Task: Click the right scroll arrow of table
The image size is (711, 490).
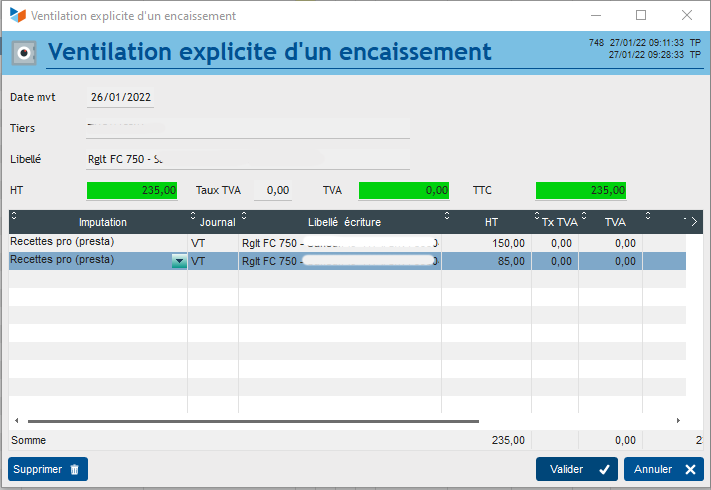Action: pyautogui.click(x=679, y=421)
